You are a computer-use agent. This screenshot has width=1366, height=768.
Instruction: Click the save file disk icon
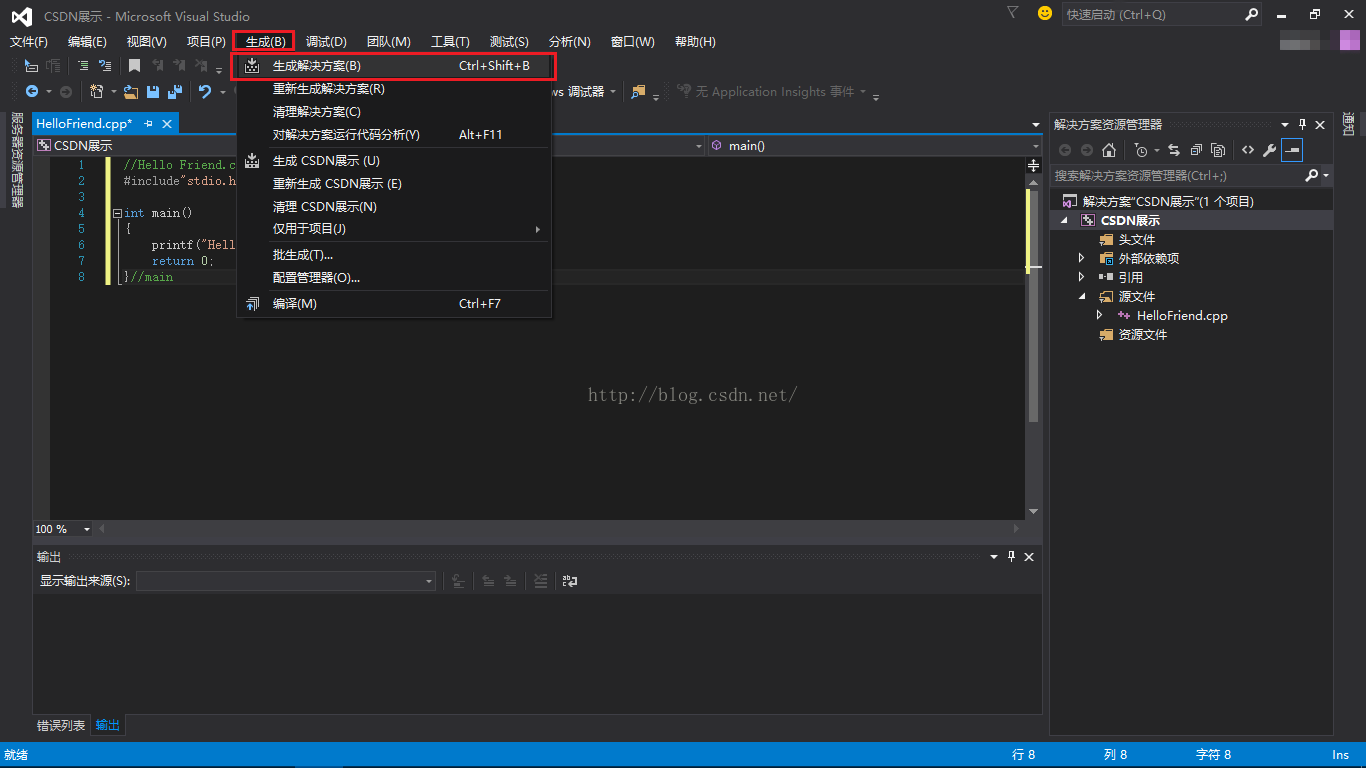(153, 92)
